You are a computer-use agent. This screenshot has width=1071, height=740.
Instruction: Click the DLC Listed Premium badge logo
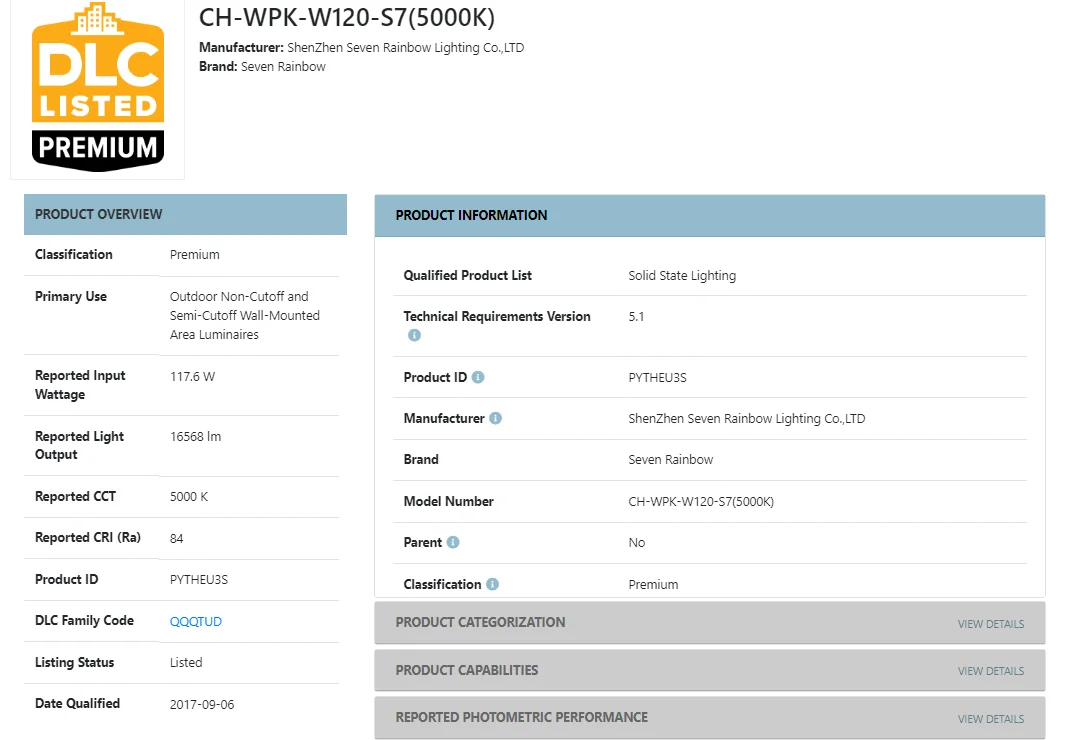pos(97,88)
